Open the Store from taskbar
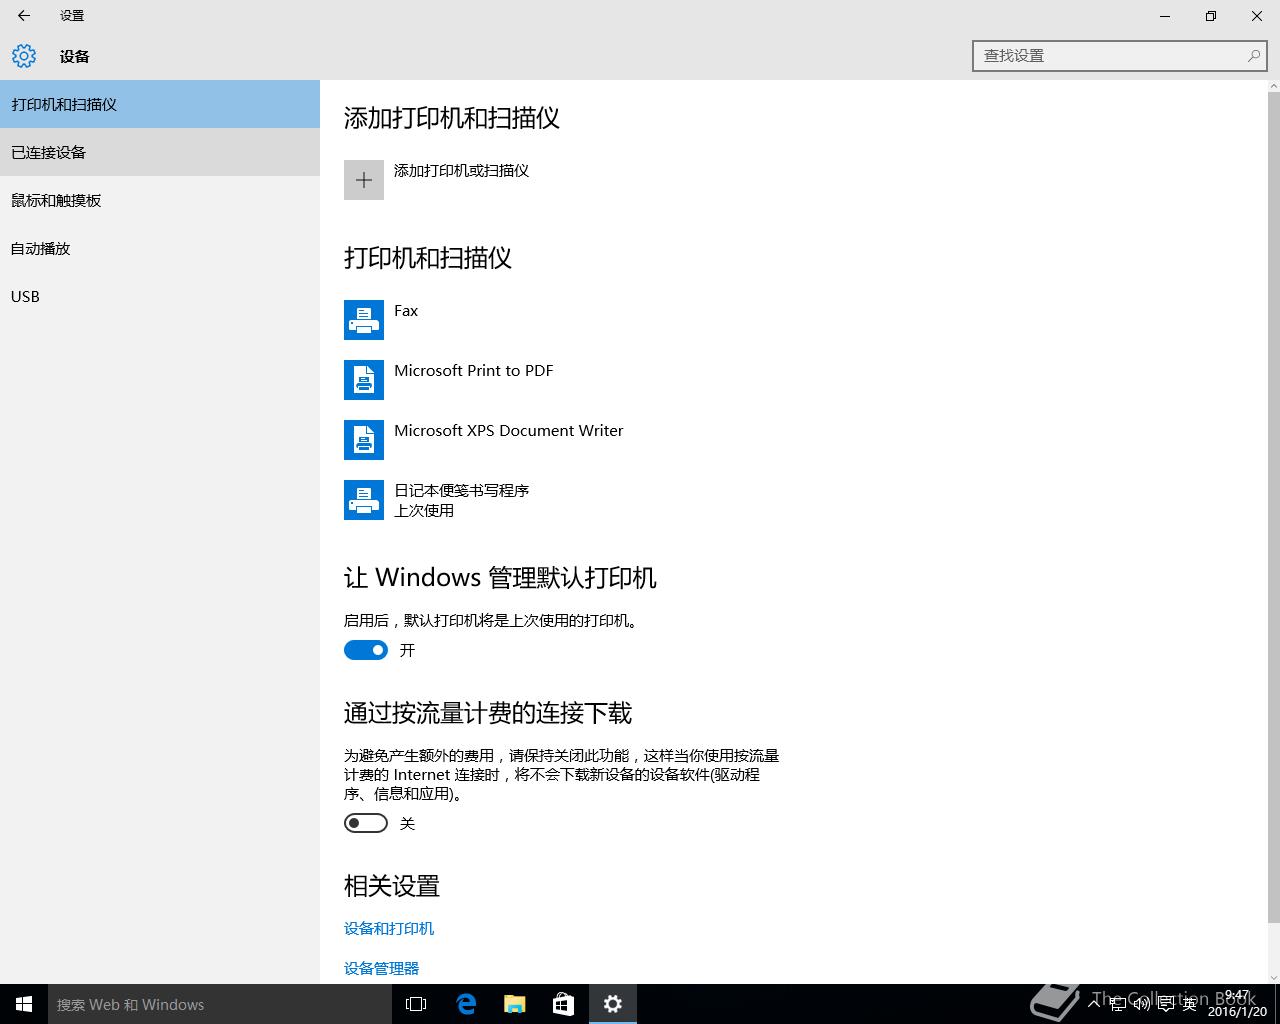 click(564, 1004)
